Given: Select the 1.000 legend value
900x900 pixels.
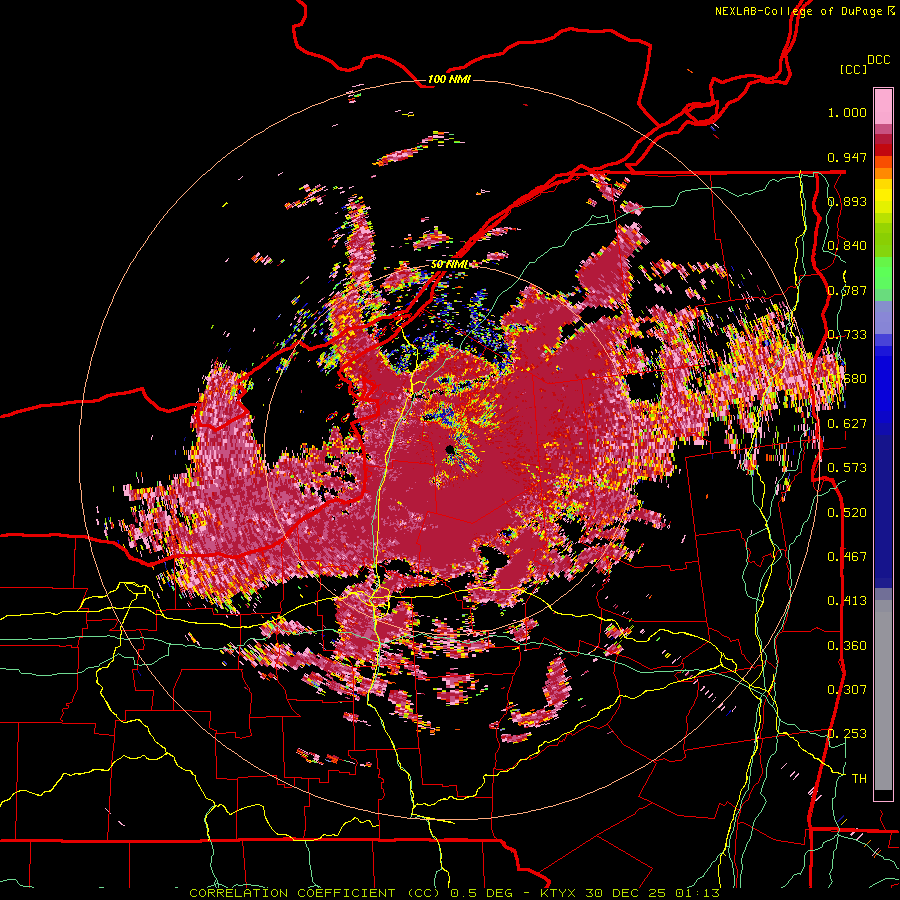Looking at the screenshot, I should (x=847, y=112).
